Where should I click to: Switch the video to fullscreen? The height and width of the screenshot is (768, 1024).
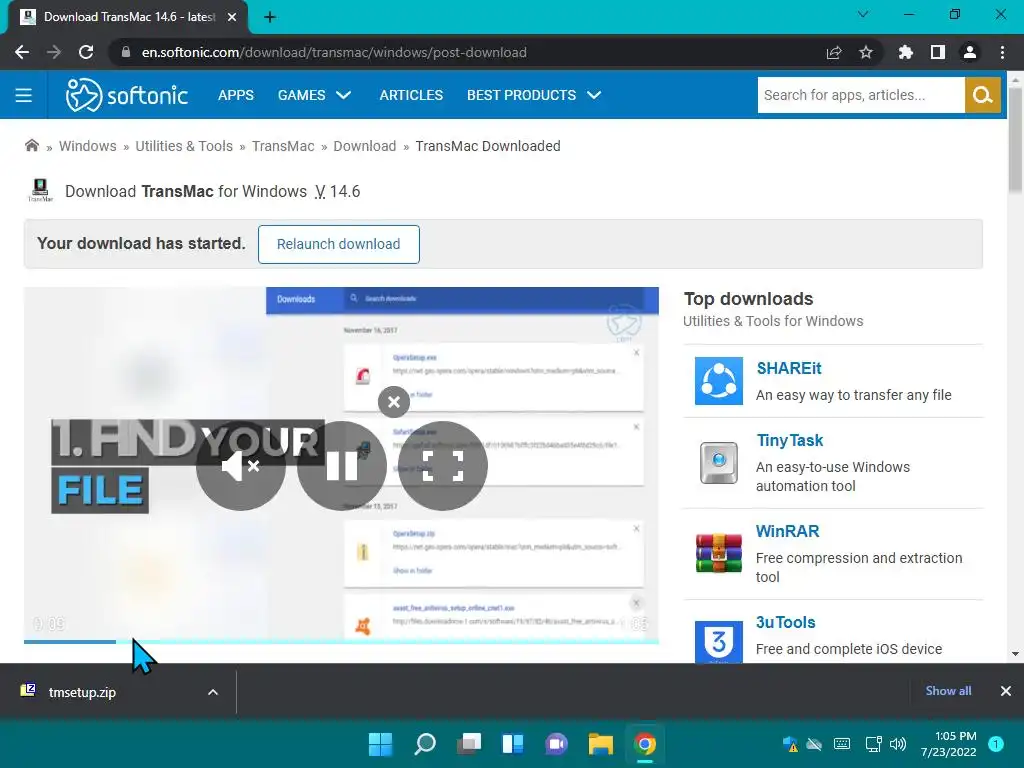(x=443, y=466)
